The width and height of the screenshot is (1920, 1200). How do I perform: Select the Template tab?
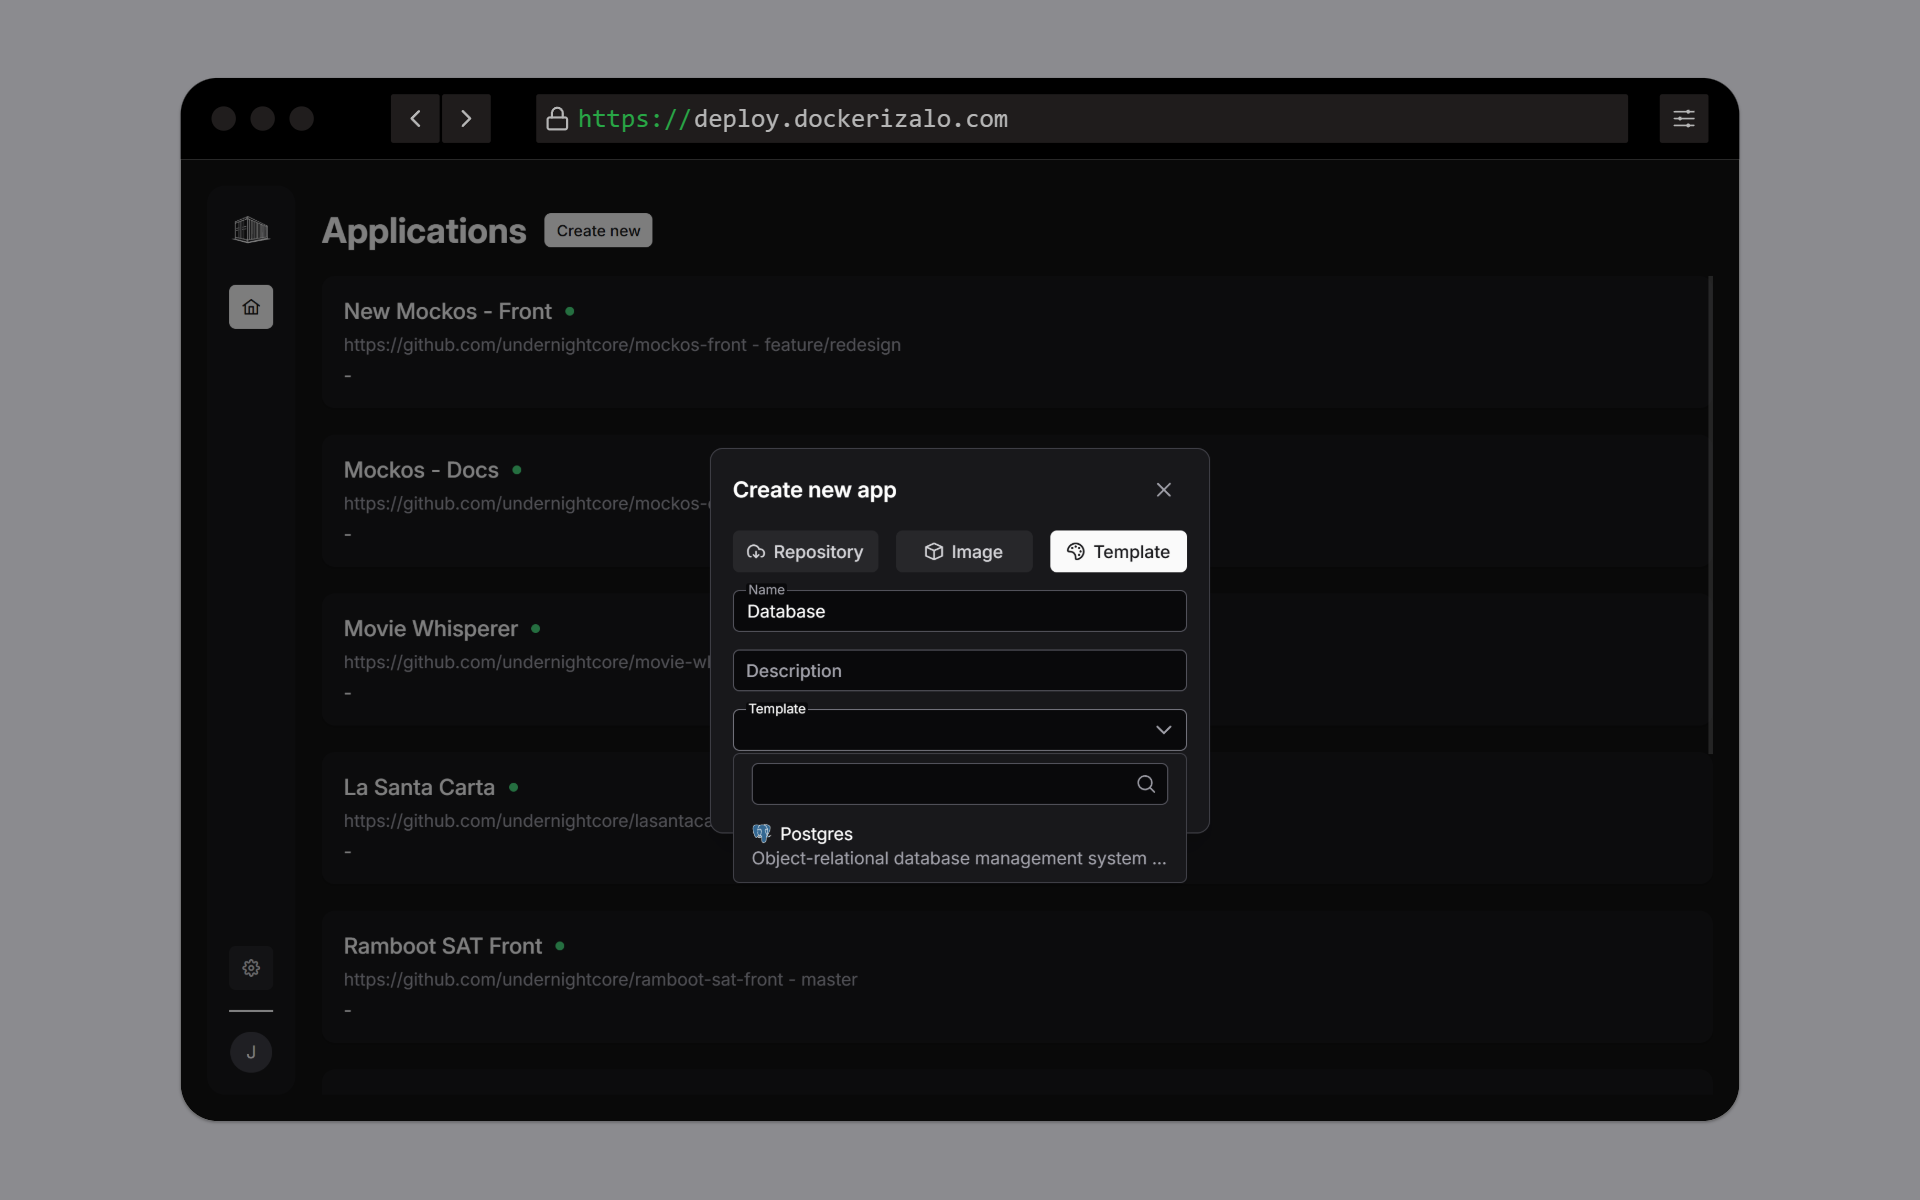point(1118,551)
